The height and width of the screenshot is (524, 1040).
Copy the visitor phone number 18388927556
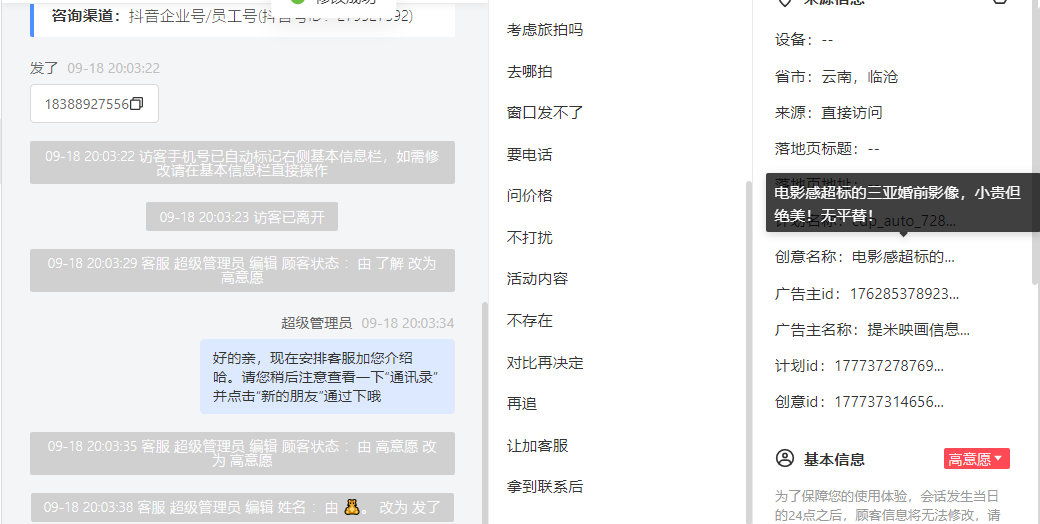tap(137, 103)
